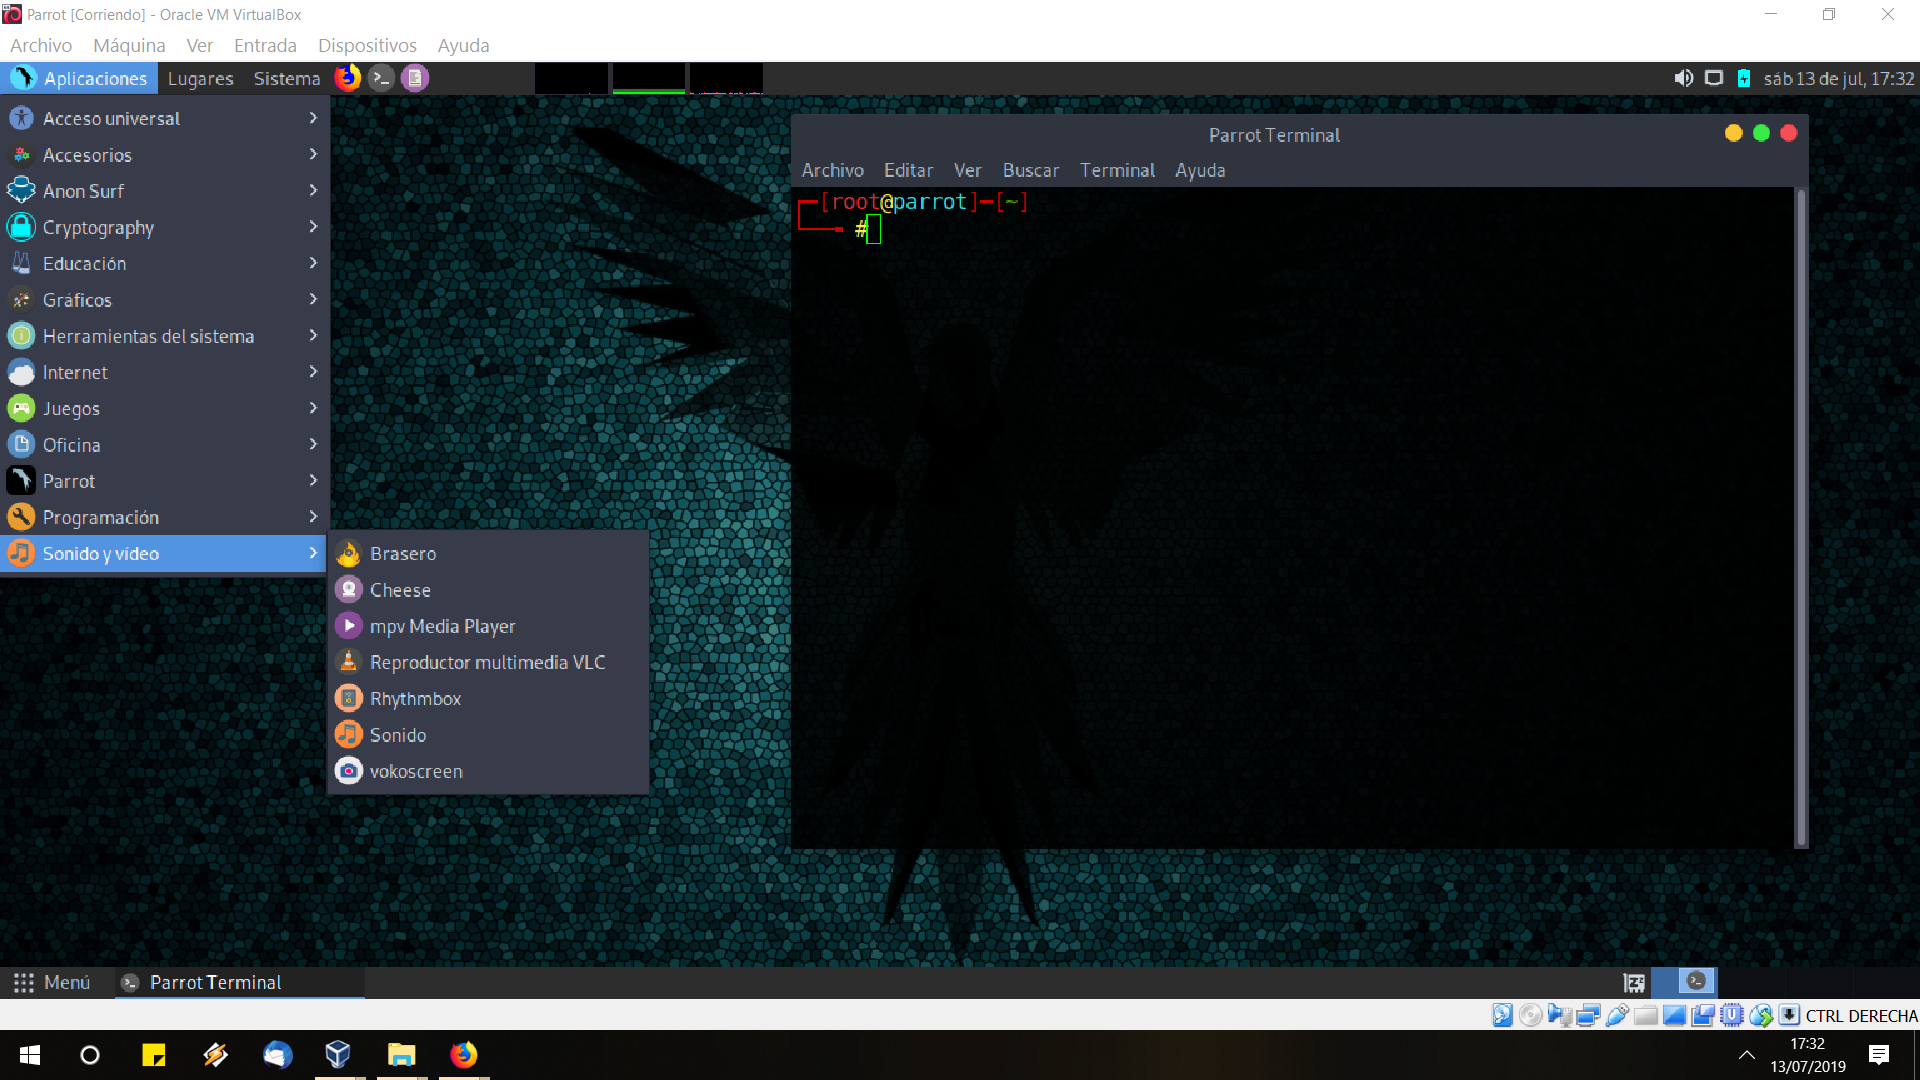The width and height of the screenshot is (1920, 1080).
Task: Expand Educación submenu arrow
Action: pyautogui.click(x=313, y=263)
